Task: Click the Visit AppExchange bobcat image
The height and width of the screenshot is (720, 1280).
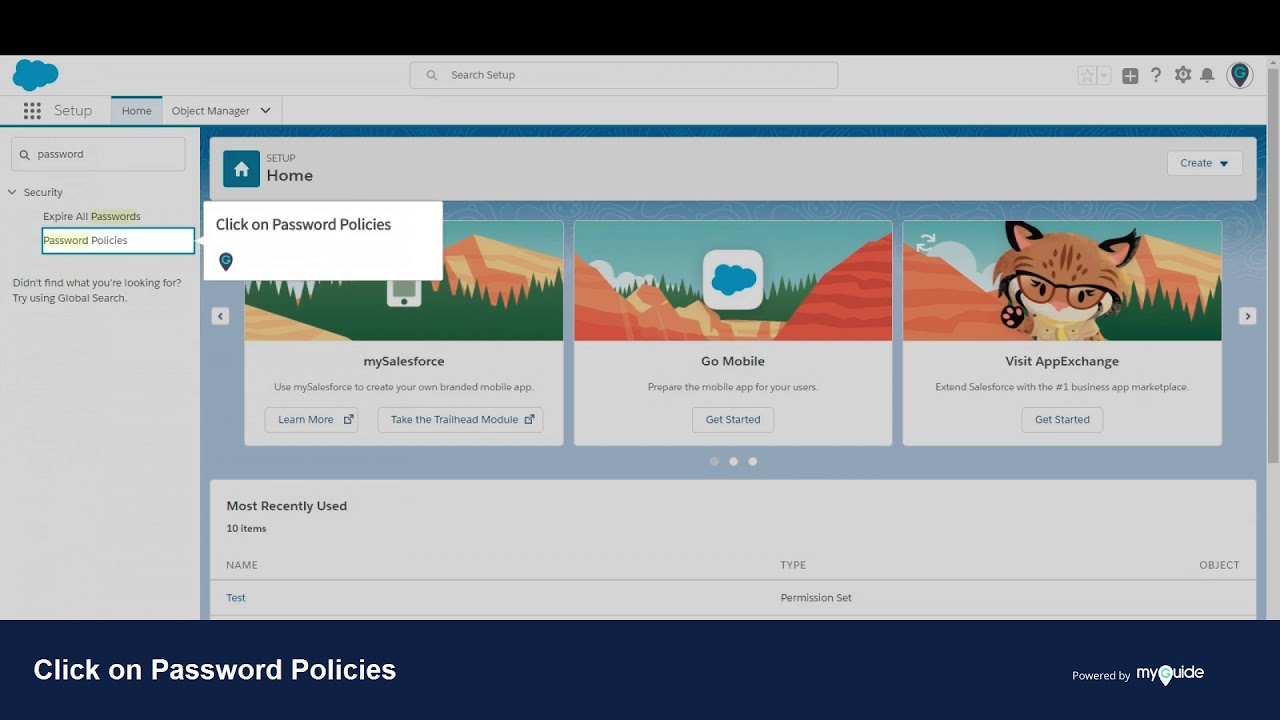Action: [1062, 281]
